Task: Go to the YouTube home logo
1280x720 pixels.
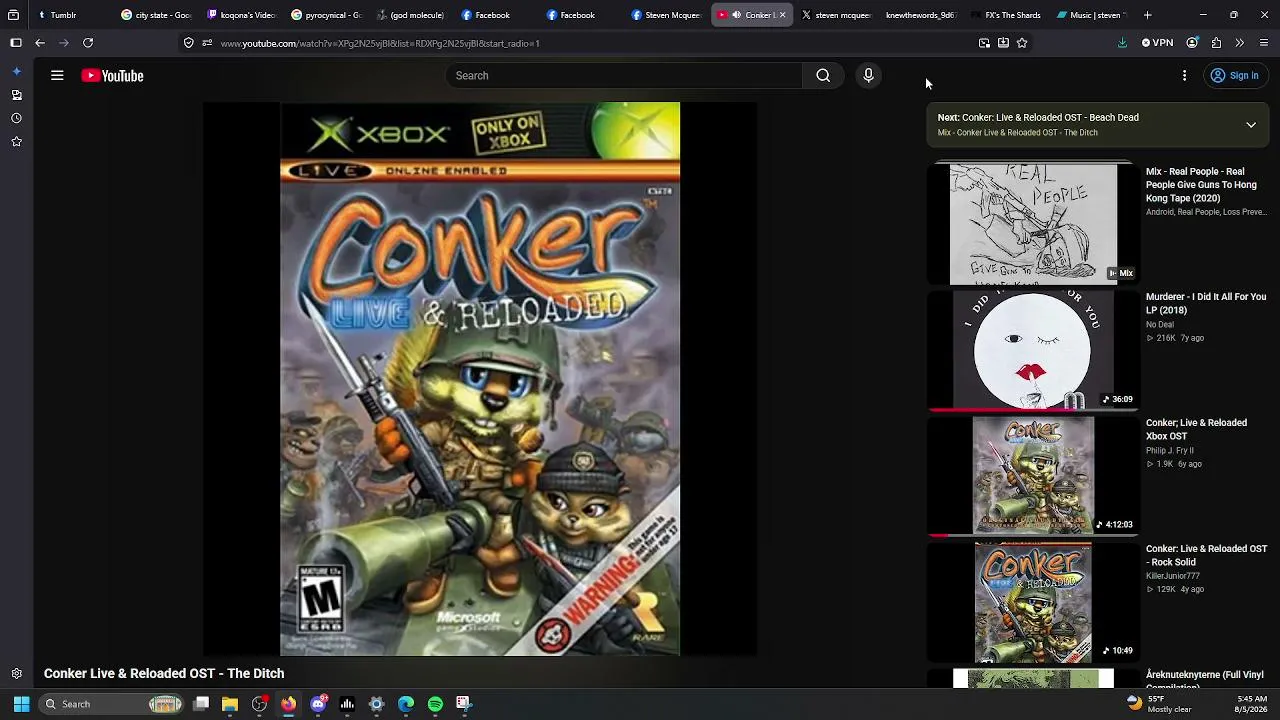Action: point(113,76)
